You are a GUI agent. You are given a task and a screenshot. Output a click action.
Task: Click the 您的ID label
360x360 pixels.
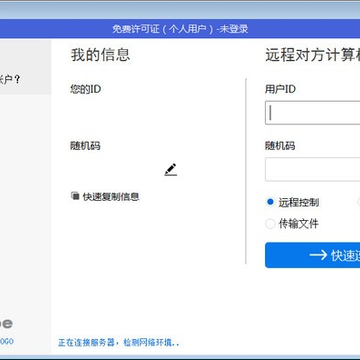pyautogui.click(x=86, y=89)
